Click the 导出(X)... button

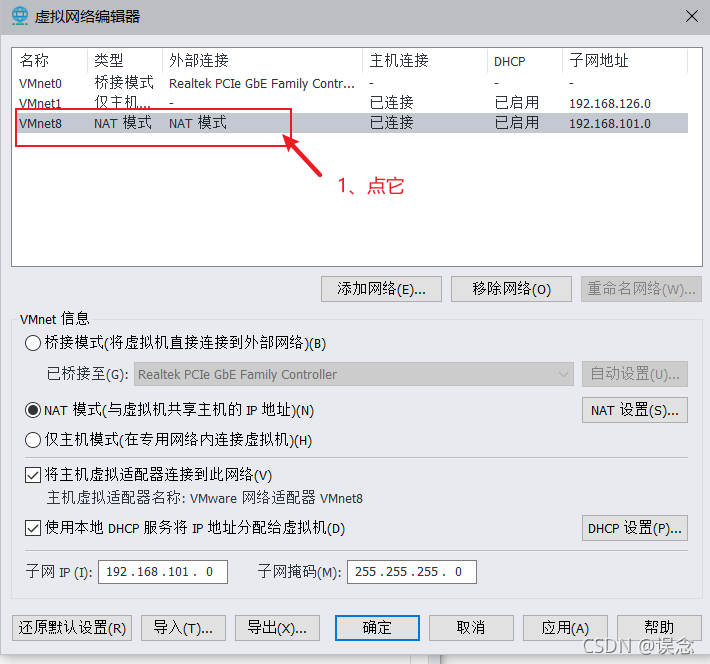coord(277,628)
